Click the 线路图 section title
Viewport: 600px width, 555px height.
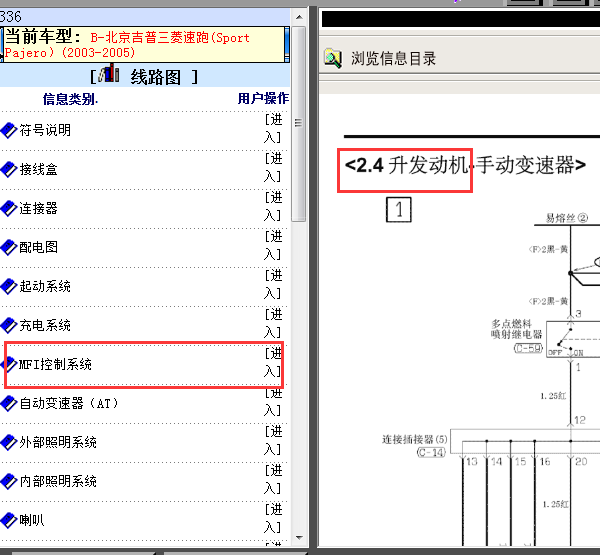tap(155, 77)
